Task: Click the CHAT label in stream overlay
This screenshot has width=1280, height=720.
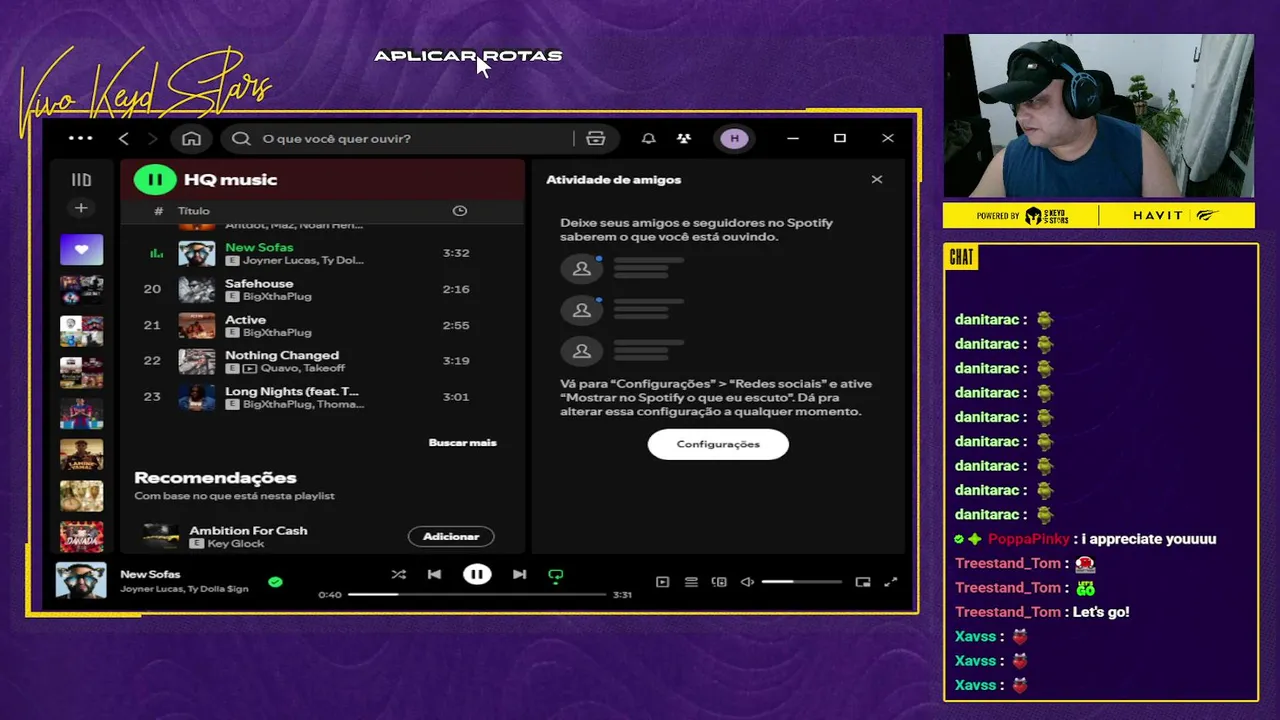Action: pyautogui.click(x=961, y=257)
